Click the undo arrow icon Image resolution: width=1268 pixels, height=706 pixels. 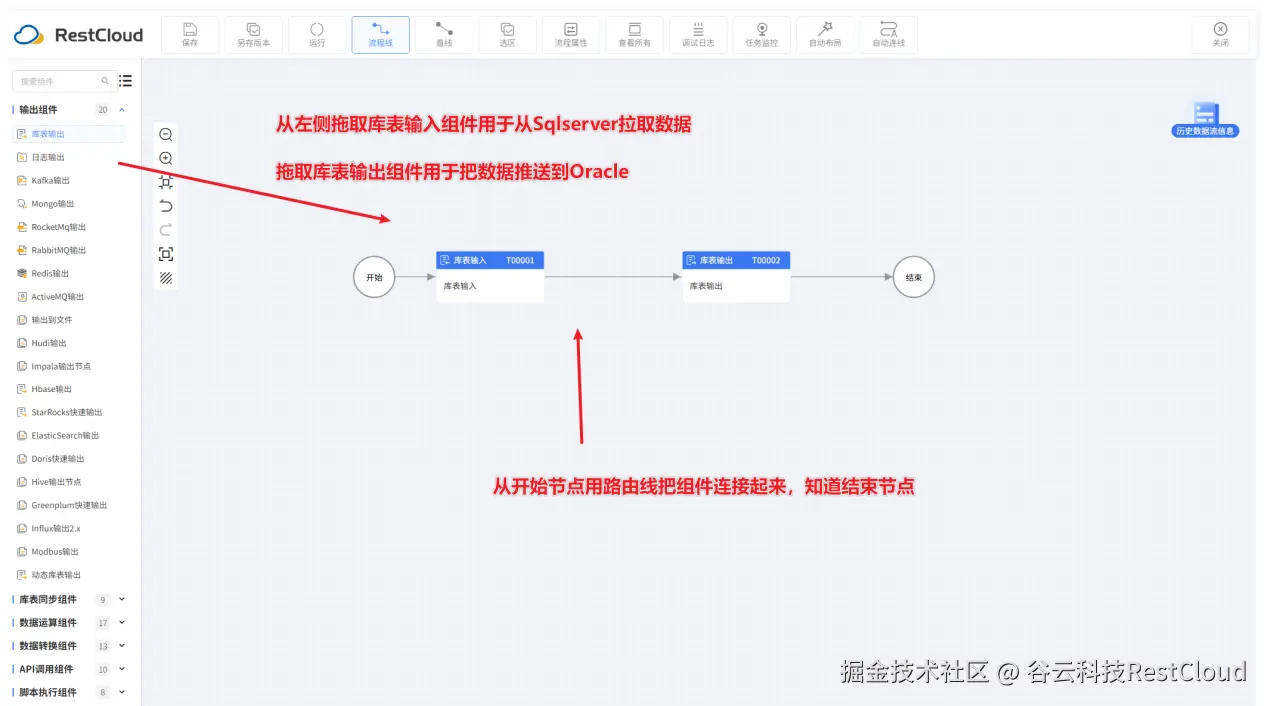(x=166, y=206)
